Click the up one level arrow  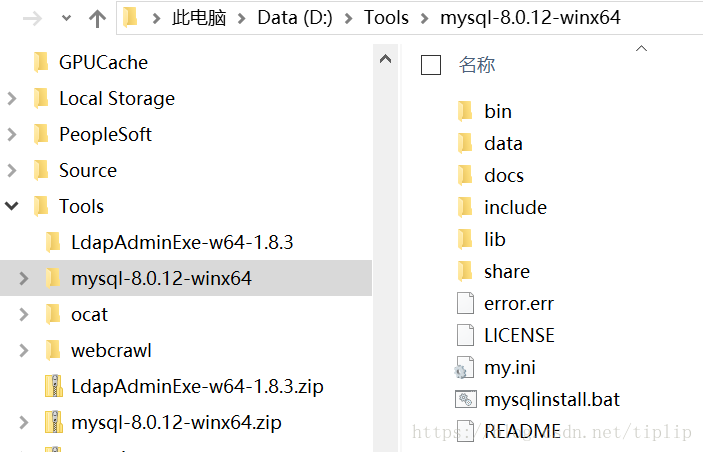(97, 18)
